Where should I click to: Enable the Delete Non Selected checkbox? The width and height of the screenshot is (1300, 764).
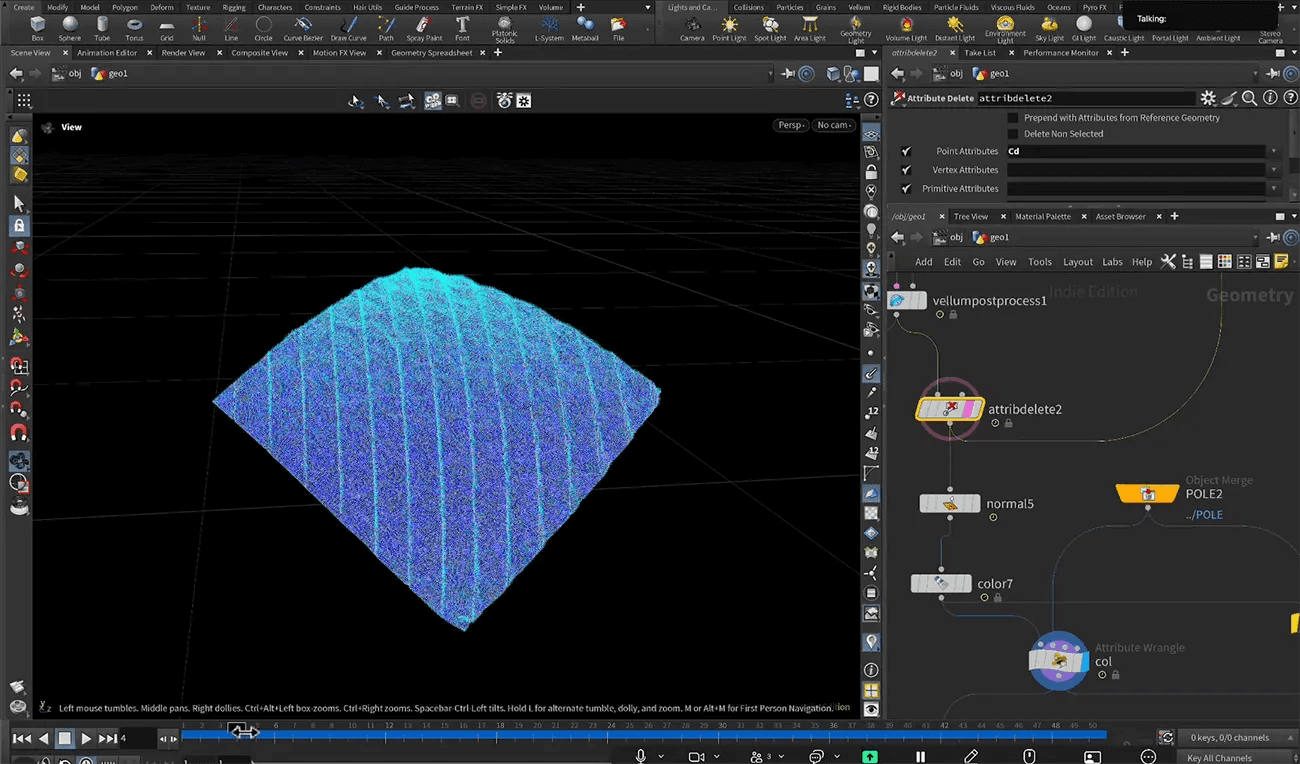[x=1013, y=133]
